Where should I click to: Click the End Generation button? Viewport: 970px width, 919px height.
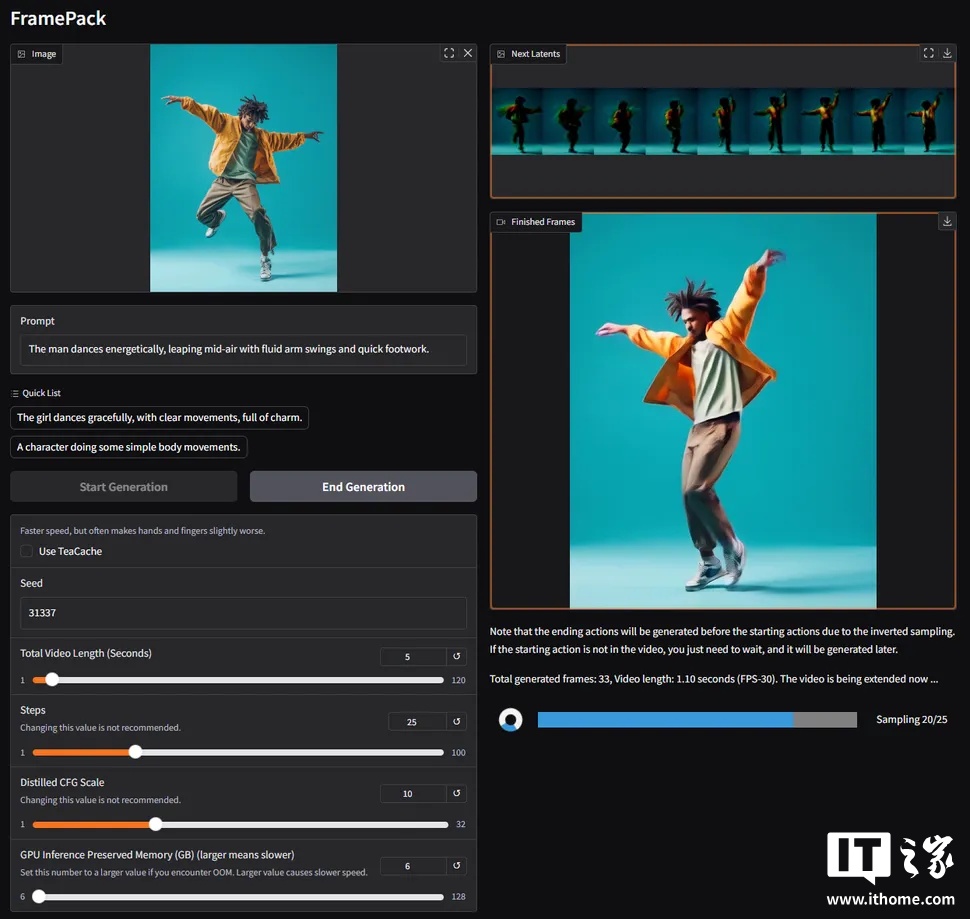(363, 487)
